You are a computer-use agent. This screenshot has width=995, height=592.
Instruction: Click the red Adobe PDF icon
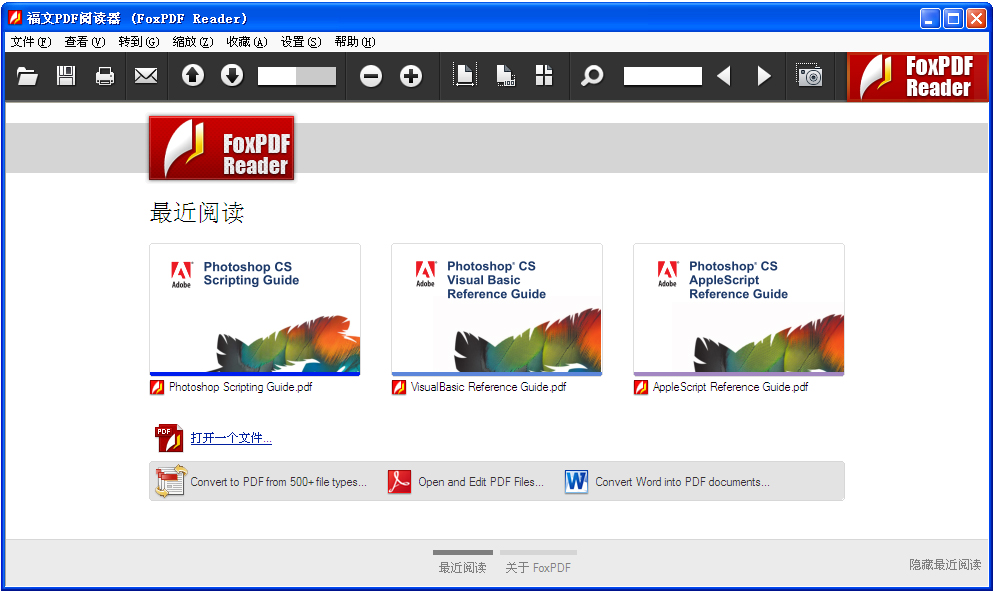click(x=400, y=482)
